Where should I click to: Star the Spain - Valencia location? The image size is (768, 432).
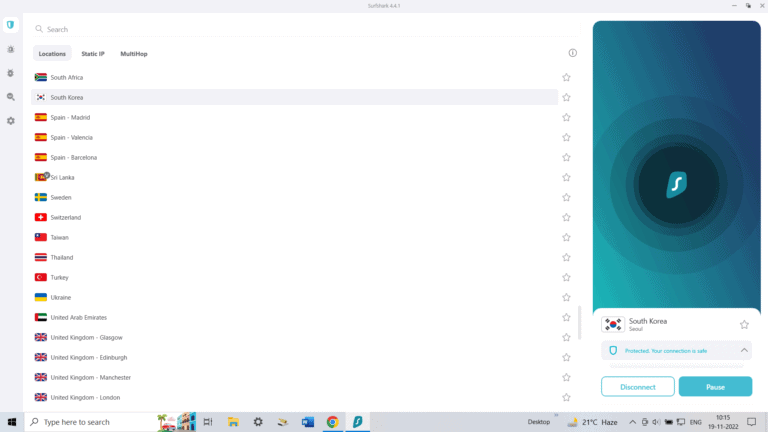tap(566, 138)
